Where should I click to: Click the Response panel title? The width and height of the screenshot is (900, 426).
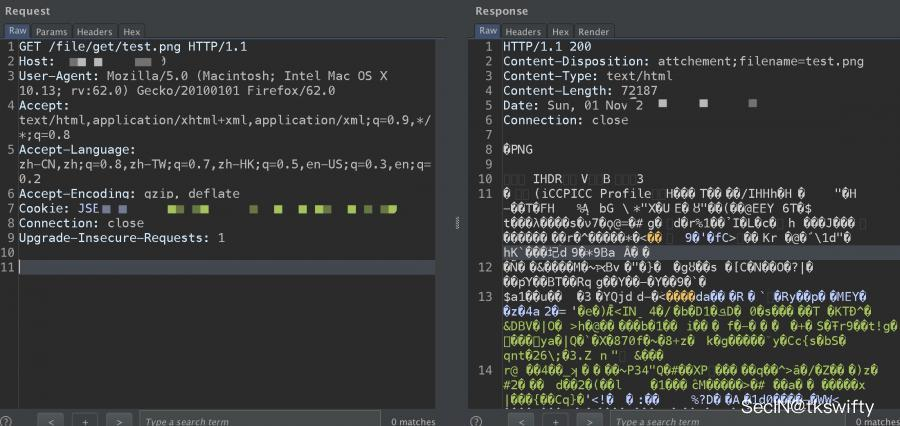[x=502, y=11]
